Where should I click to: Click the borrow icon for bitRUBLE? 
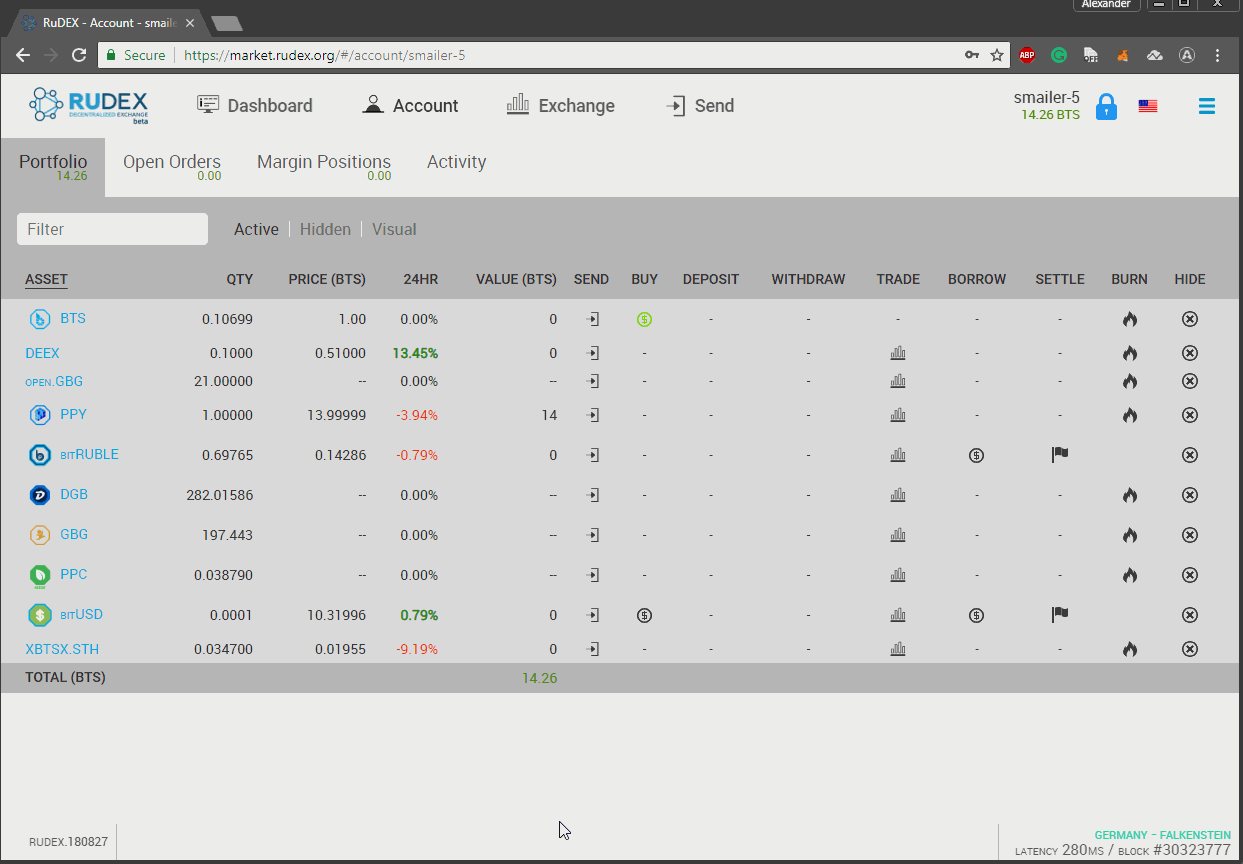pos(976,455)
